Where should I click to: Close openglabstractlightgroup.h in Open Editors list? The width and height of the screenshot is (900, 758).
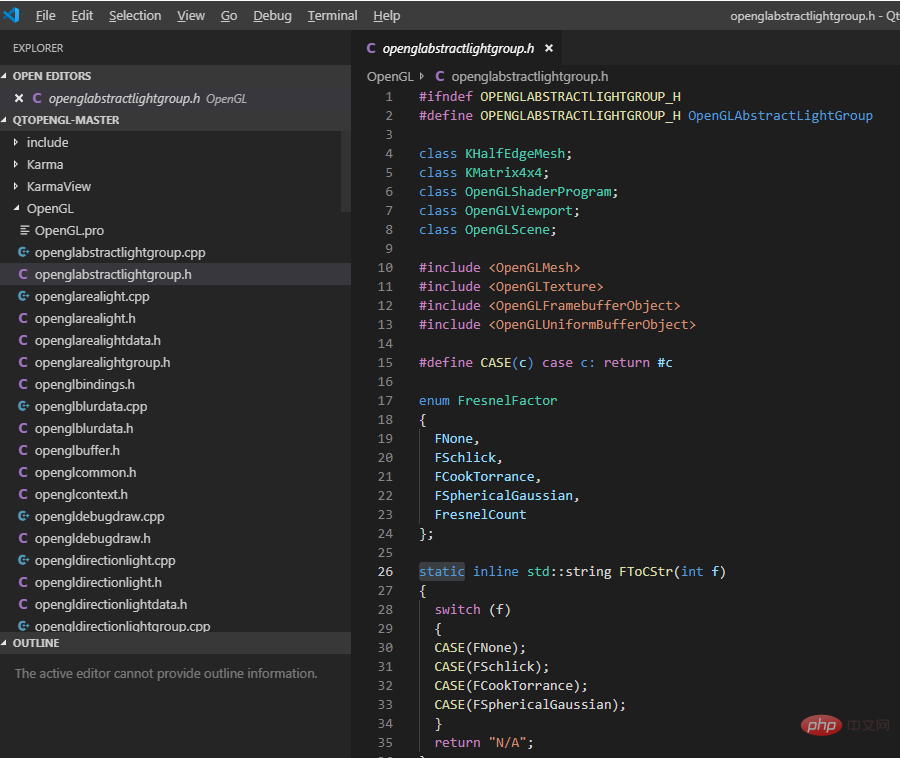tap(19, 98)
